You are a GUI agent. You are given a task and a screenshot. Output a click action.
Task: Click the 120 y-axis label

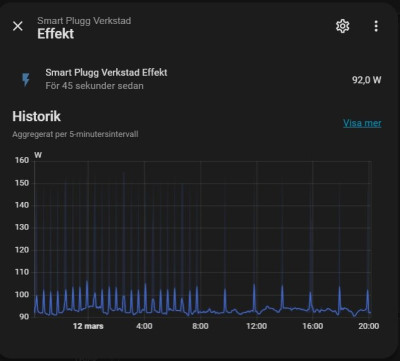[22, 250]
